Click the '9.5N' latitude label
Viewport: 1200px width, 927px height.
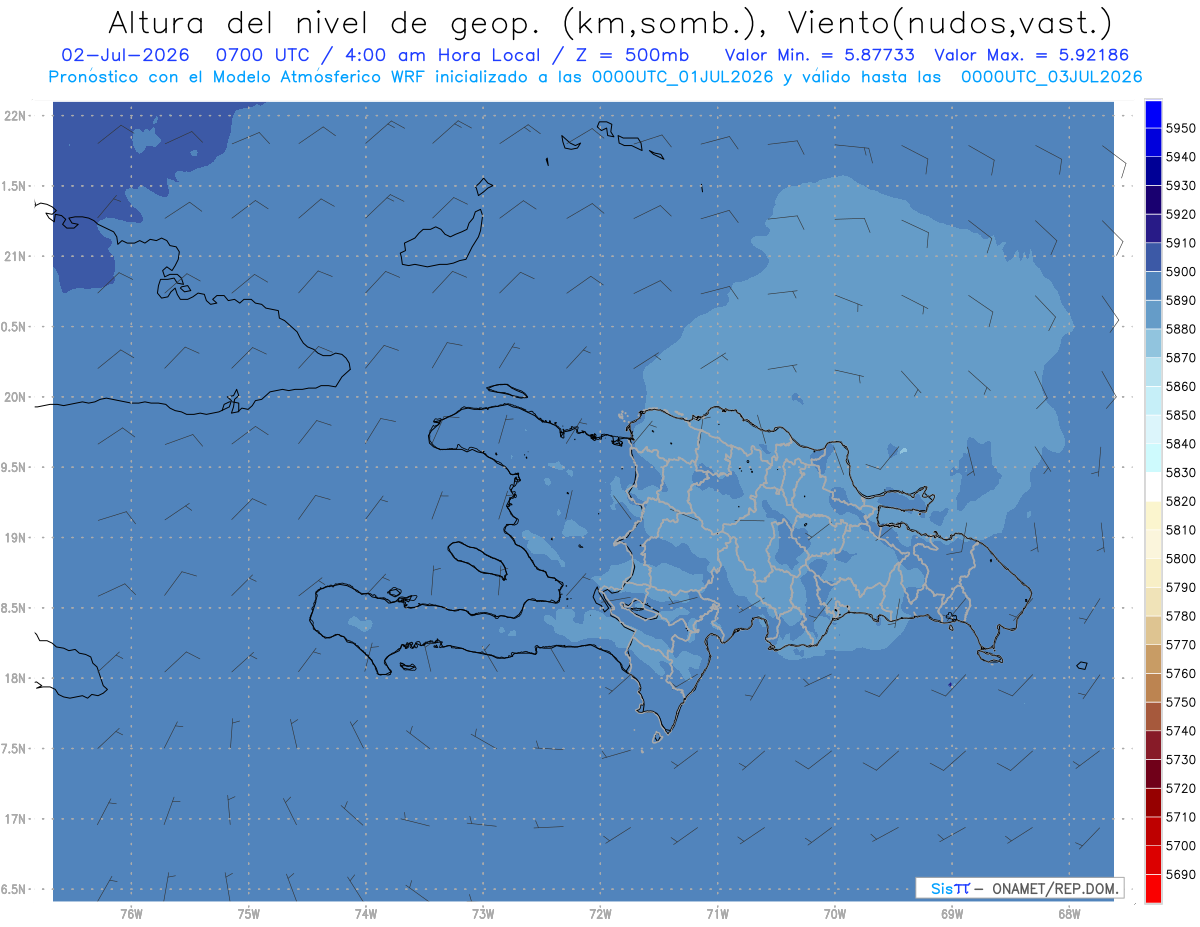15,468
